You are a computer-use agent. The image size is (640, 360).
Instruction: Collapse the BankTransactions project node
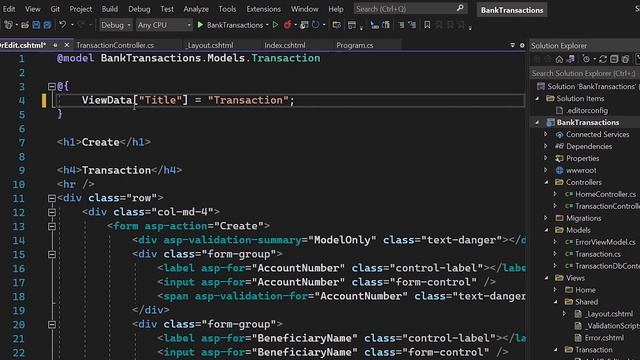tap(537, 122)
